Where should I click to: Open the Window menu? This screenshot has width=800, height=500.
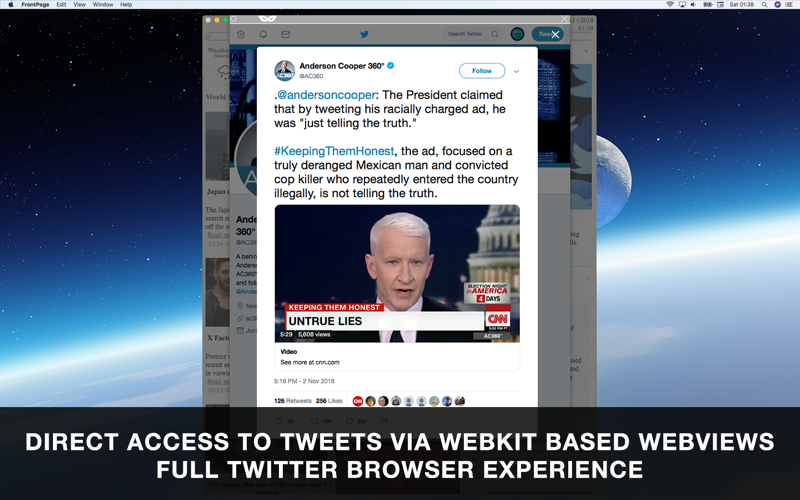pos(103,5)
